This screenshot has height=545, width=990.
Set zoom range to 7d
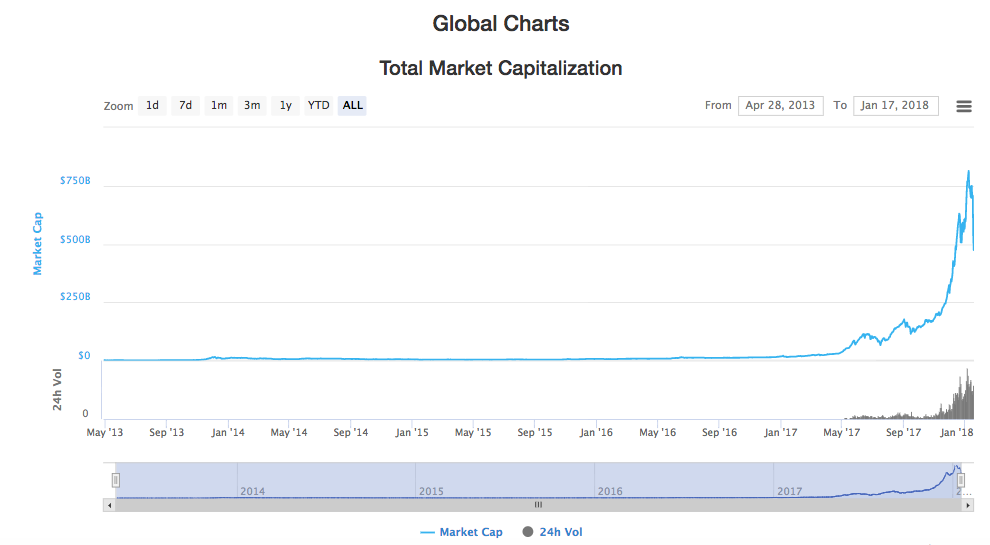[x=185, y=105]
